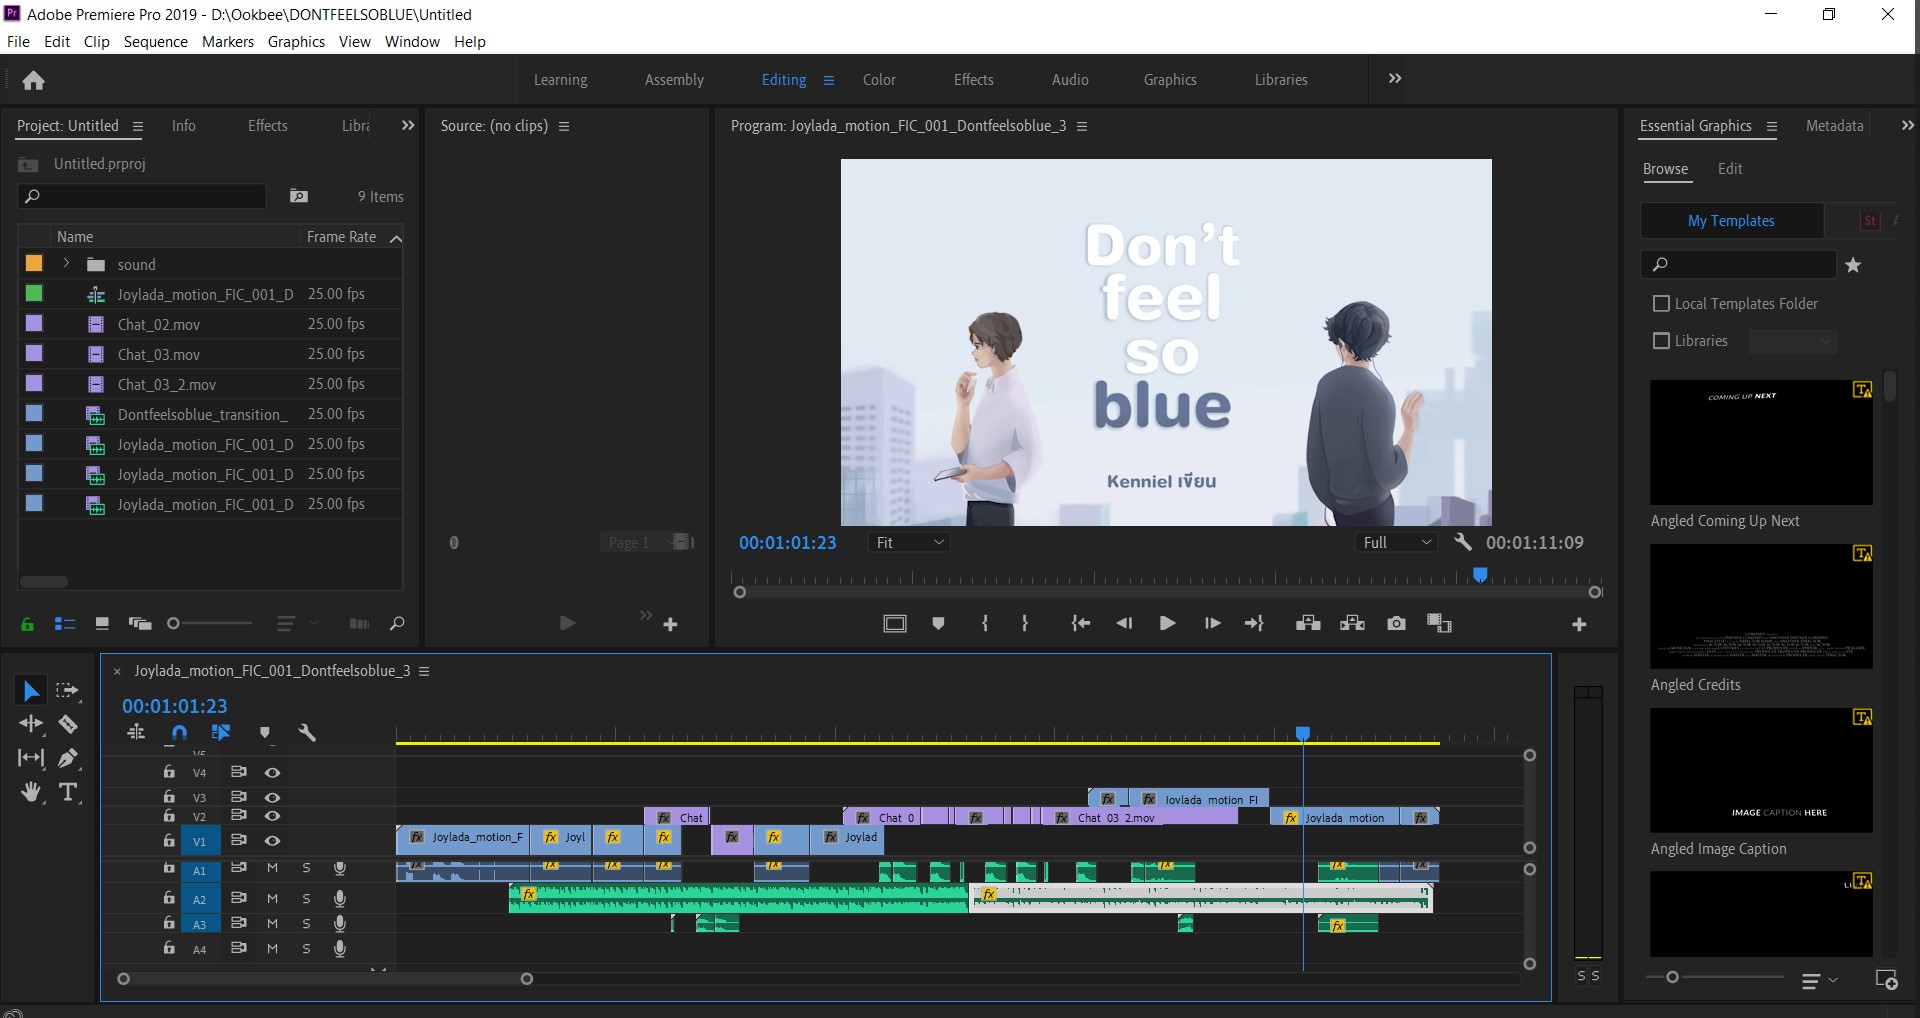The width and height of the screenshot is (1920, 1018).
Task: Mute audio track A2
Action: (x=272, y=899)
